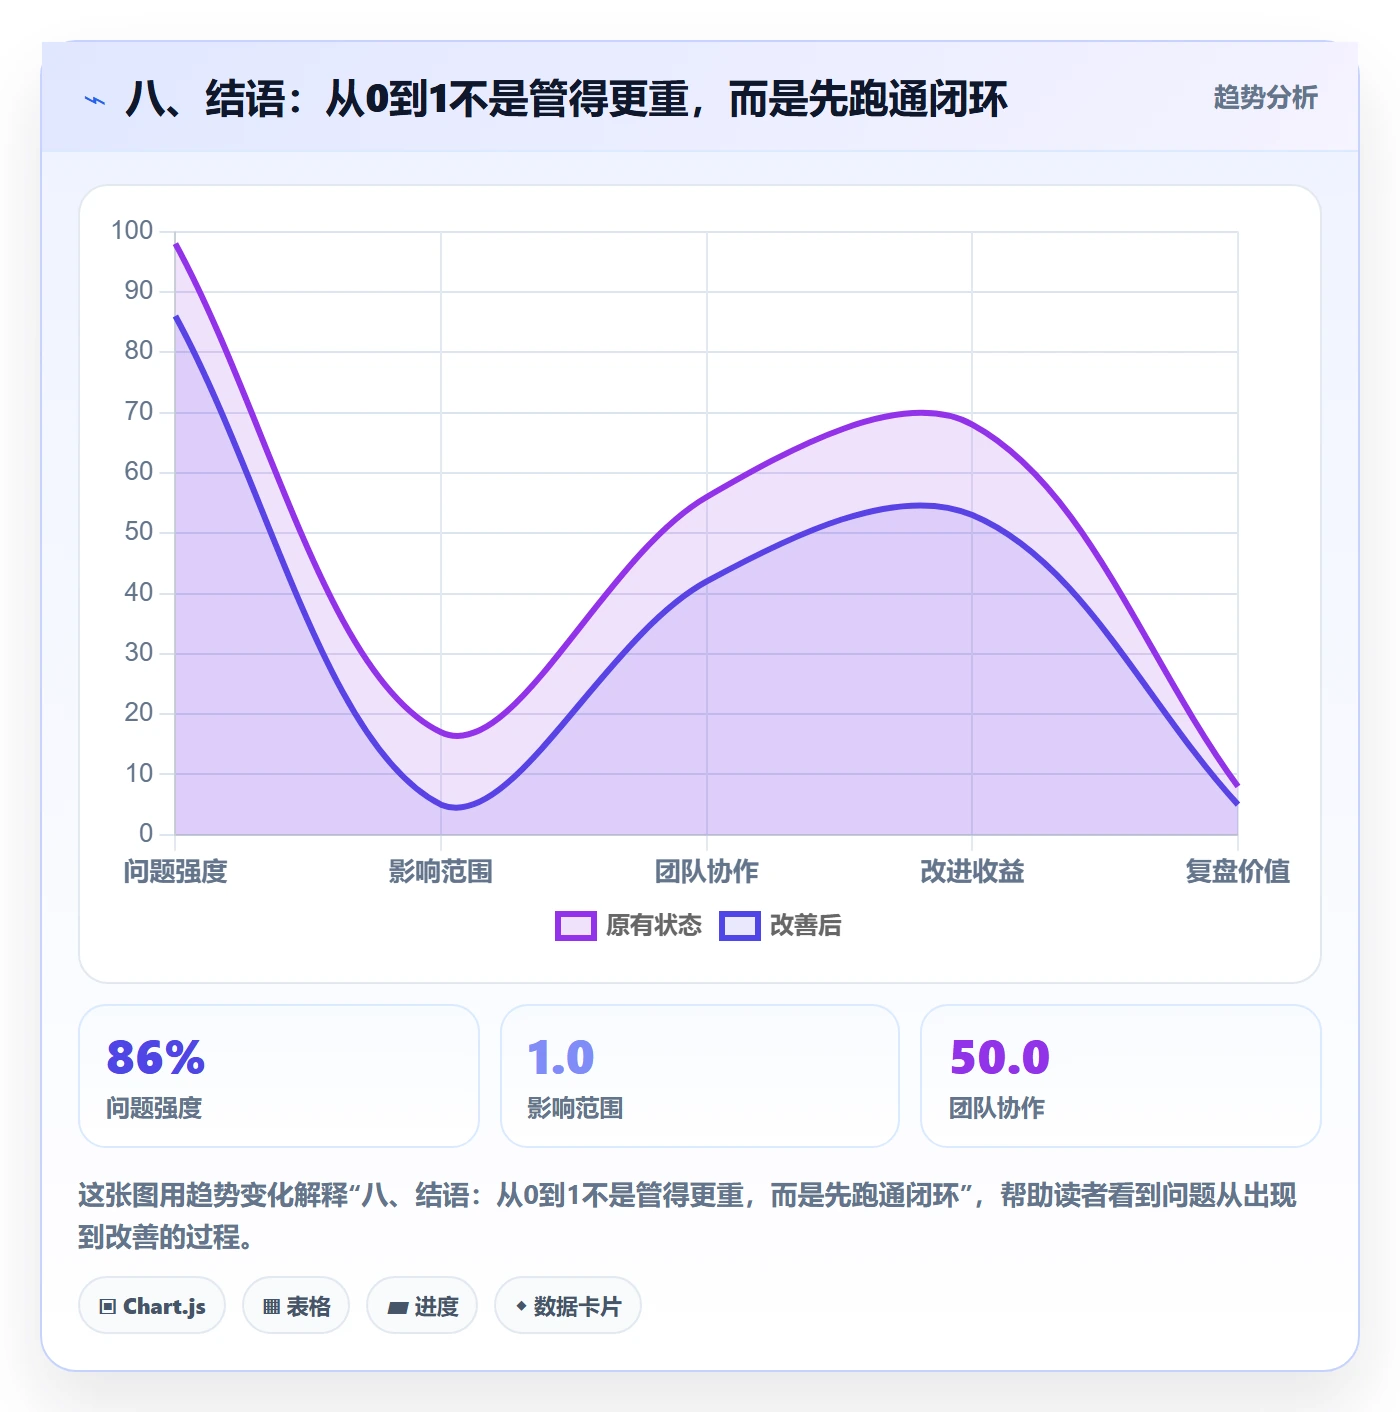Screen dimensions: 1400x1412
Task: Click the grid icon in the 表格 chip
Action: pyautogui.click(x=271, y=1306)
